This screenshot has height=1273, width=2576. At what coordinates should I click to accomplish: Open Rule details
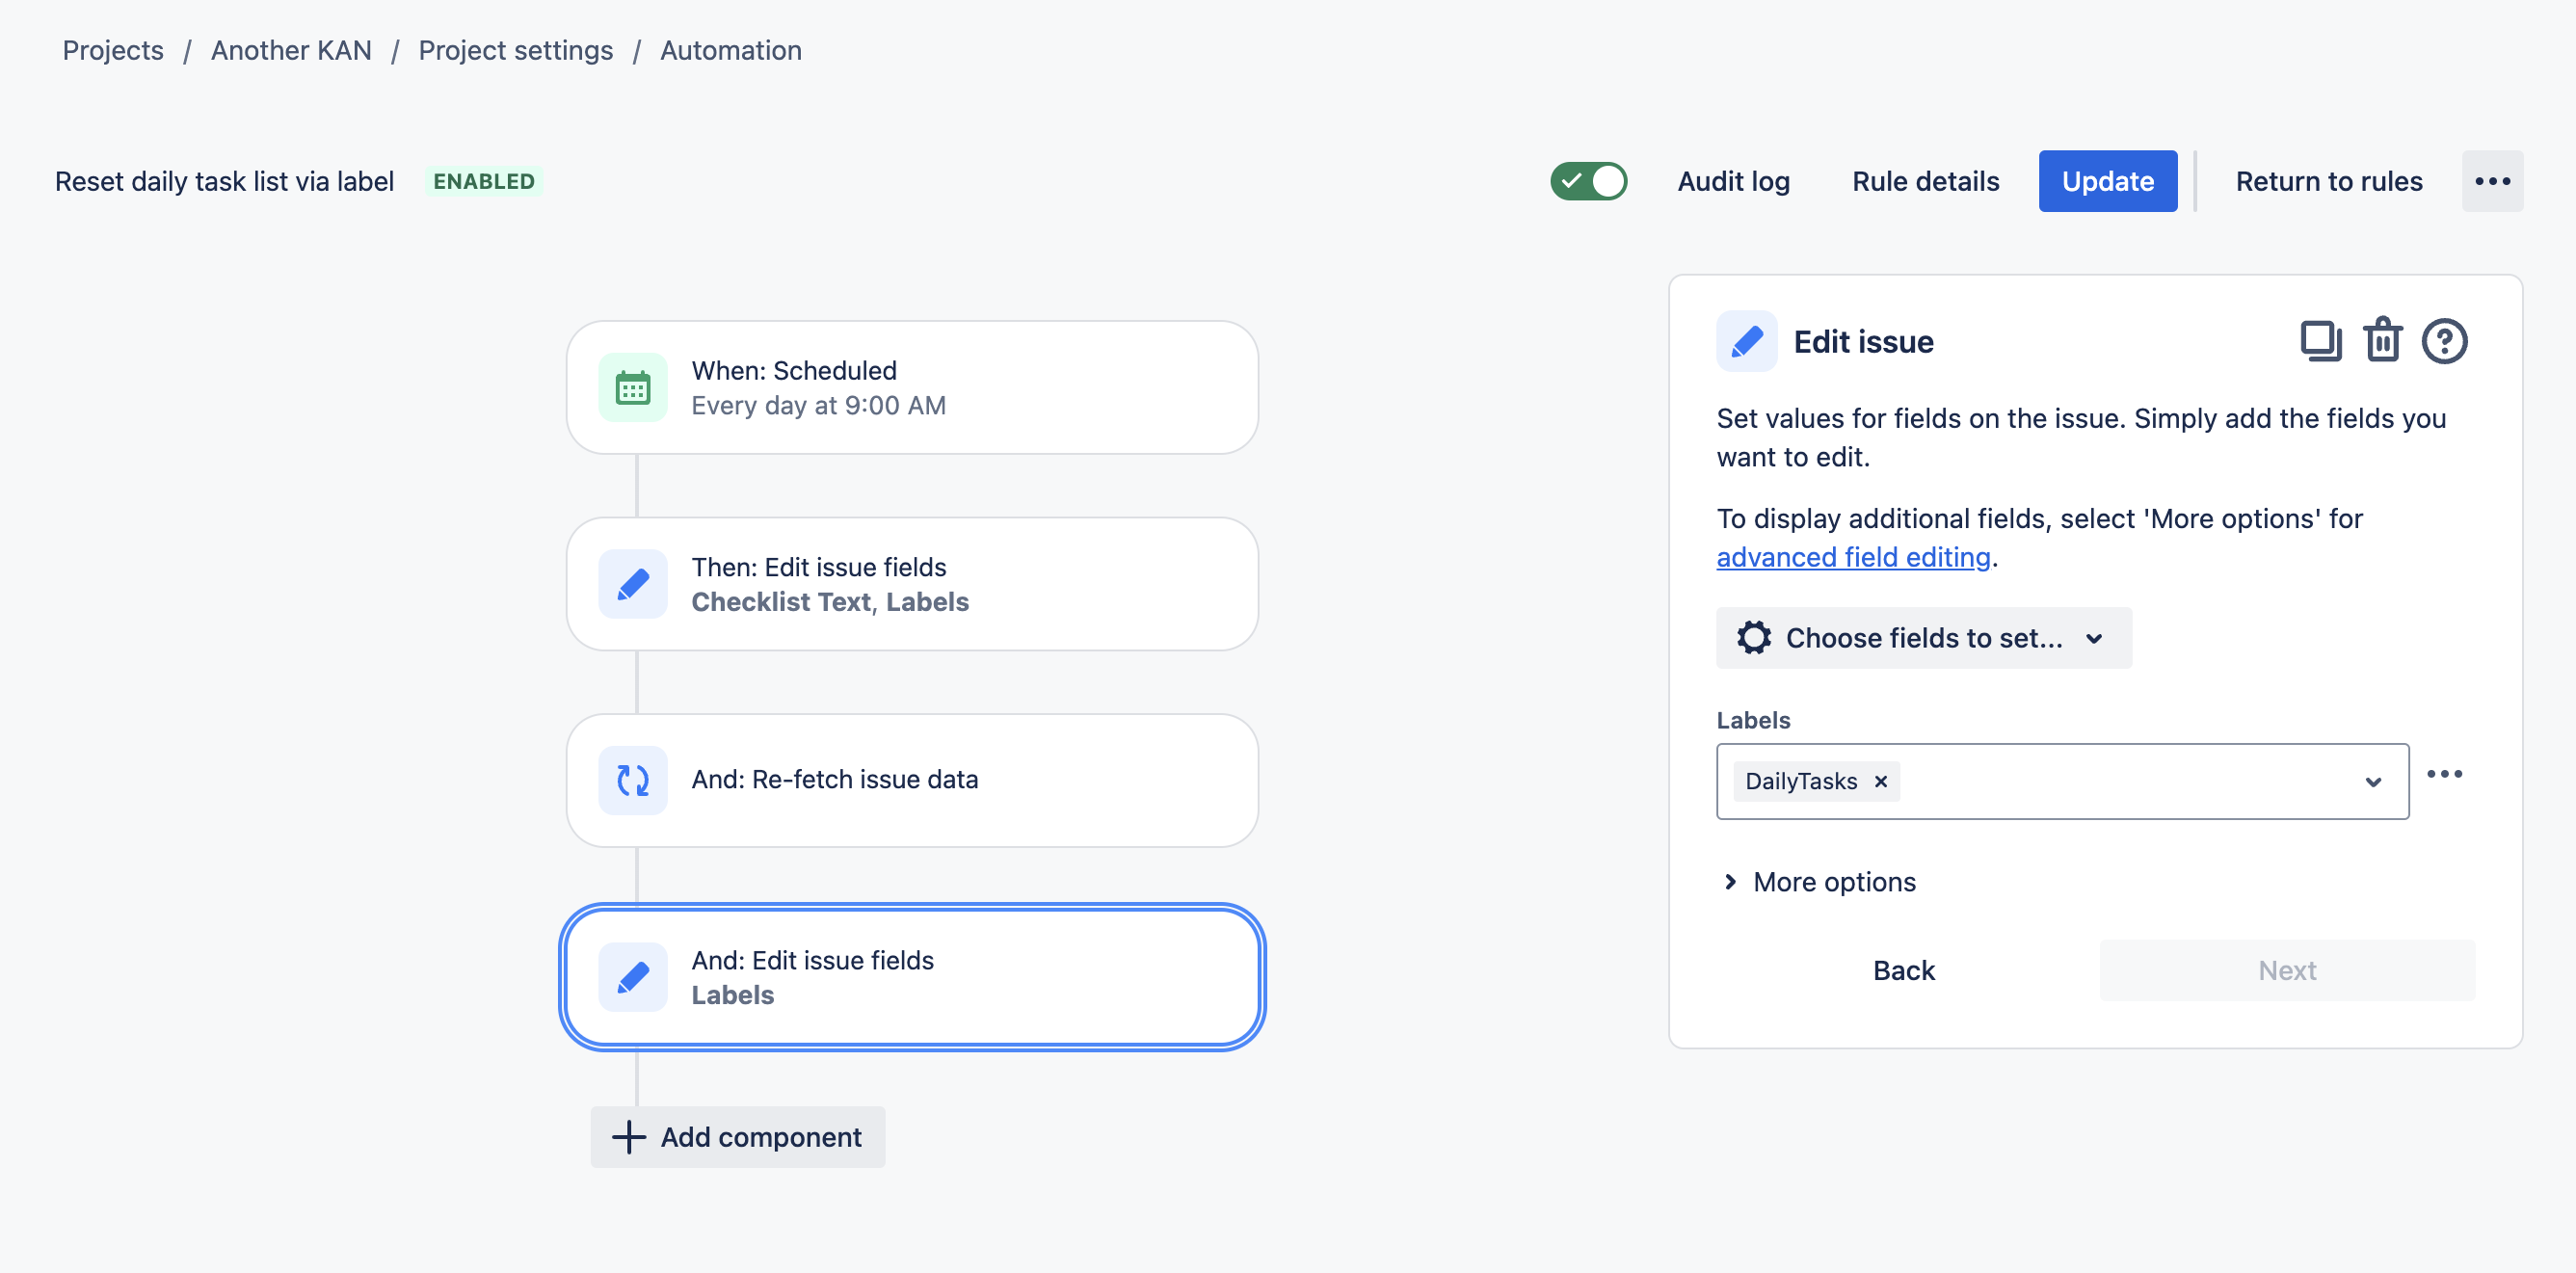click(1925, 181)
